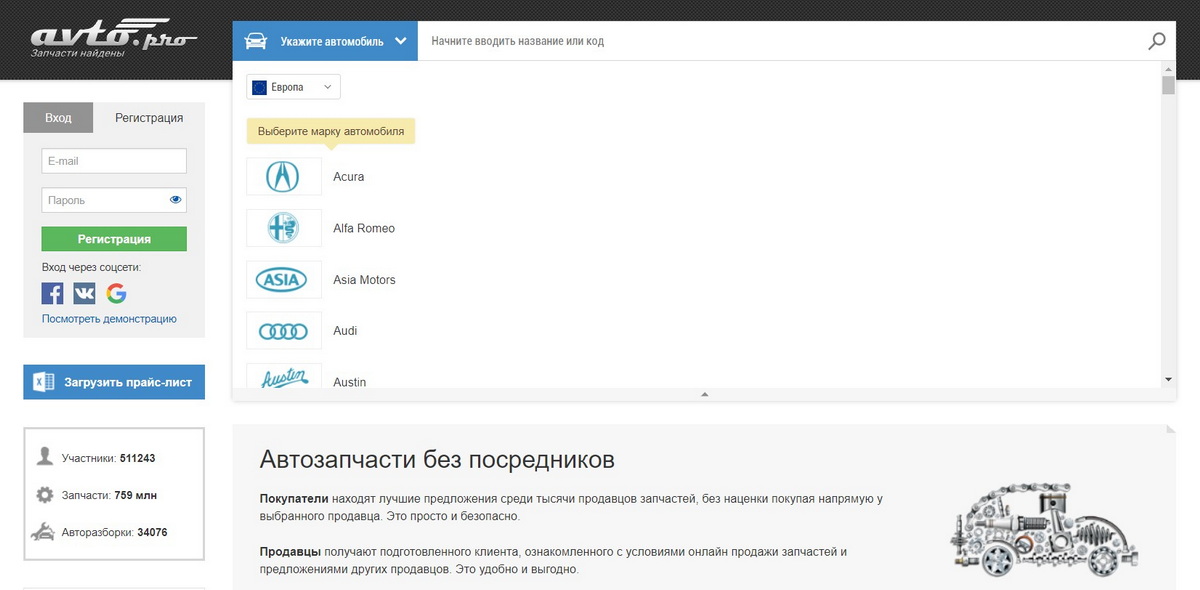
Task: Click the car icon in vehicle selector
Action: coord(256,41)
